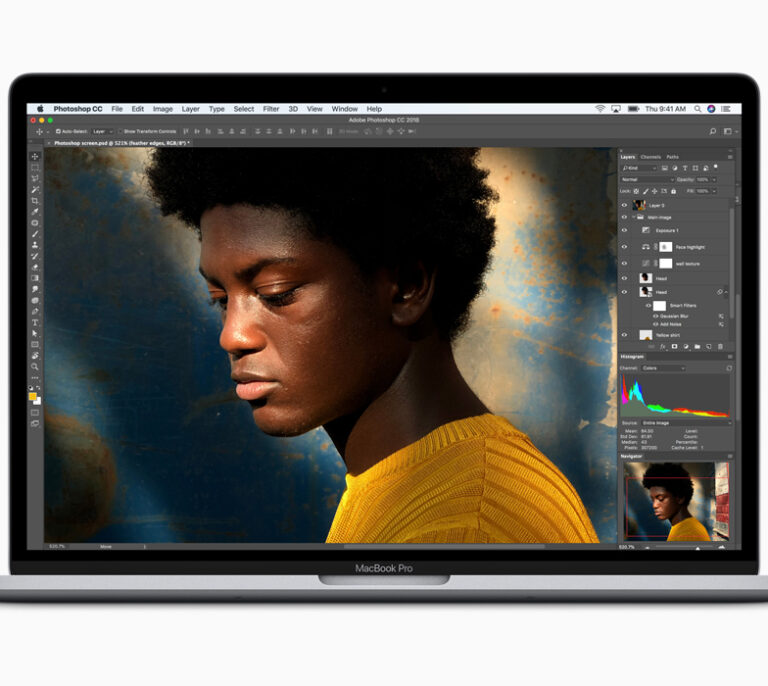Click the yellow foreground color swatch
This screenshot has height=686, width=768.
pos(33,396)
